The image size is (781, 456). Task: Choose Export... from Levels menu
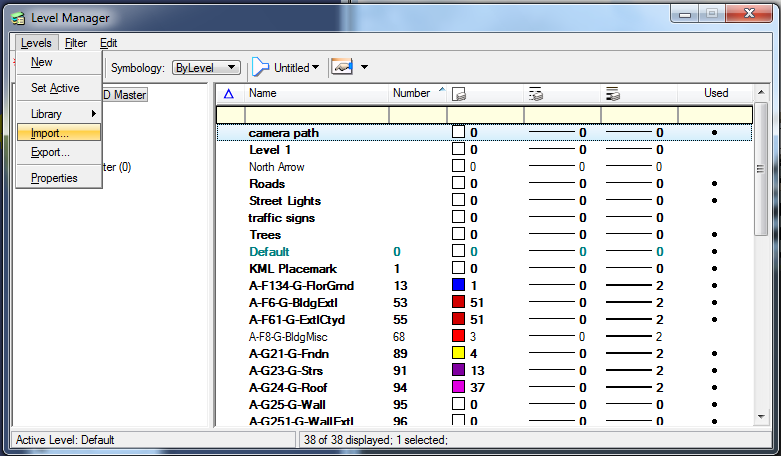(x=59, y=152)
